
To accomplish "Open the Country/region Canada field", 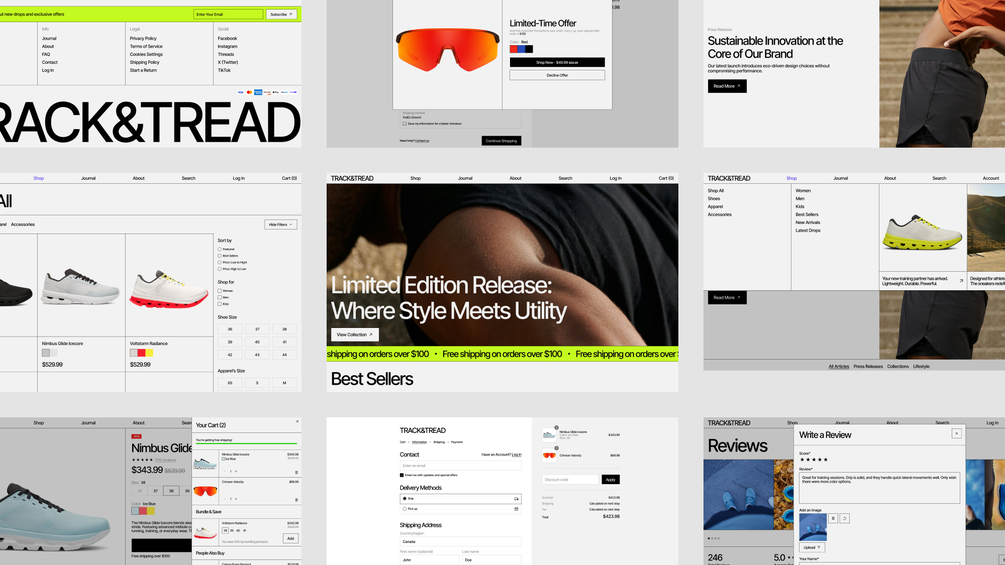I will point(460,541).
